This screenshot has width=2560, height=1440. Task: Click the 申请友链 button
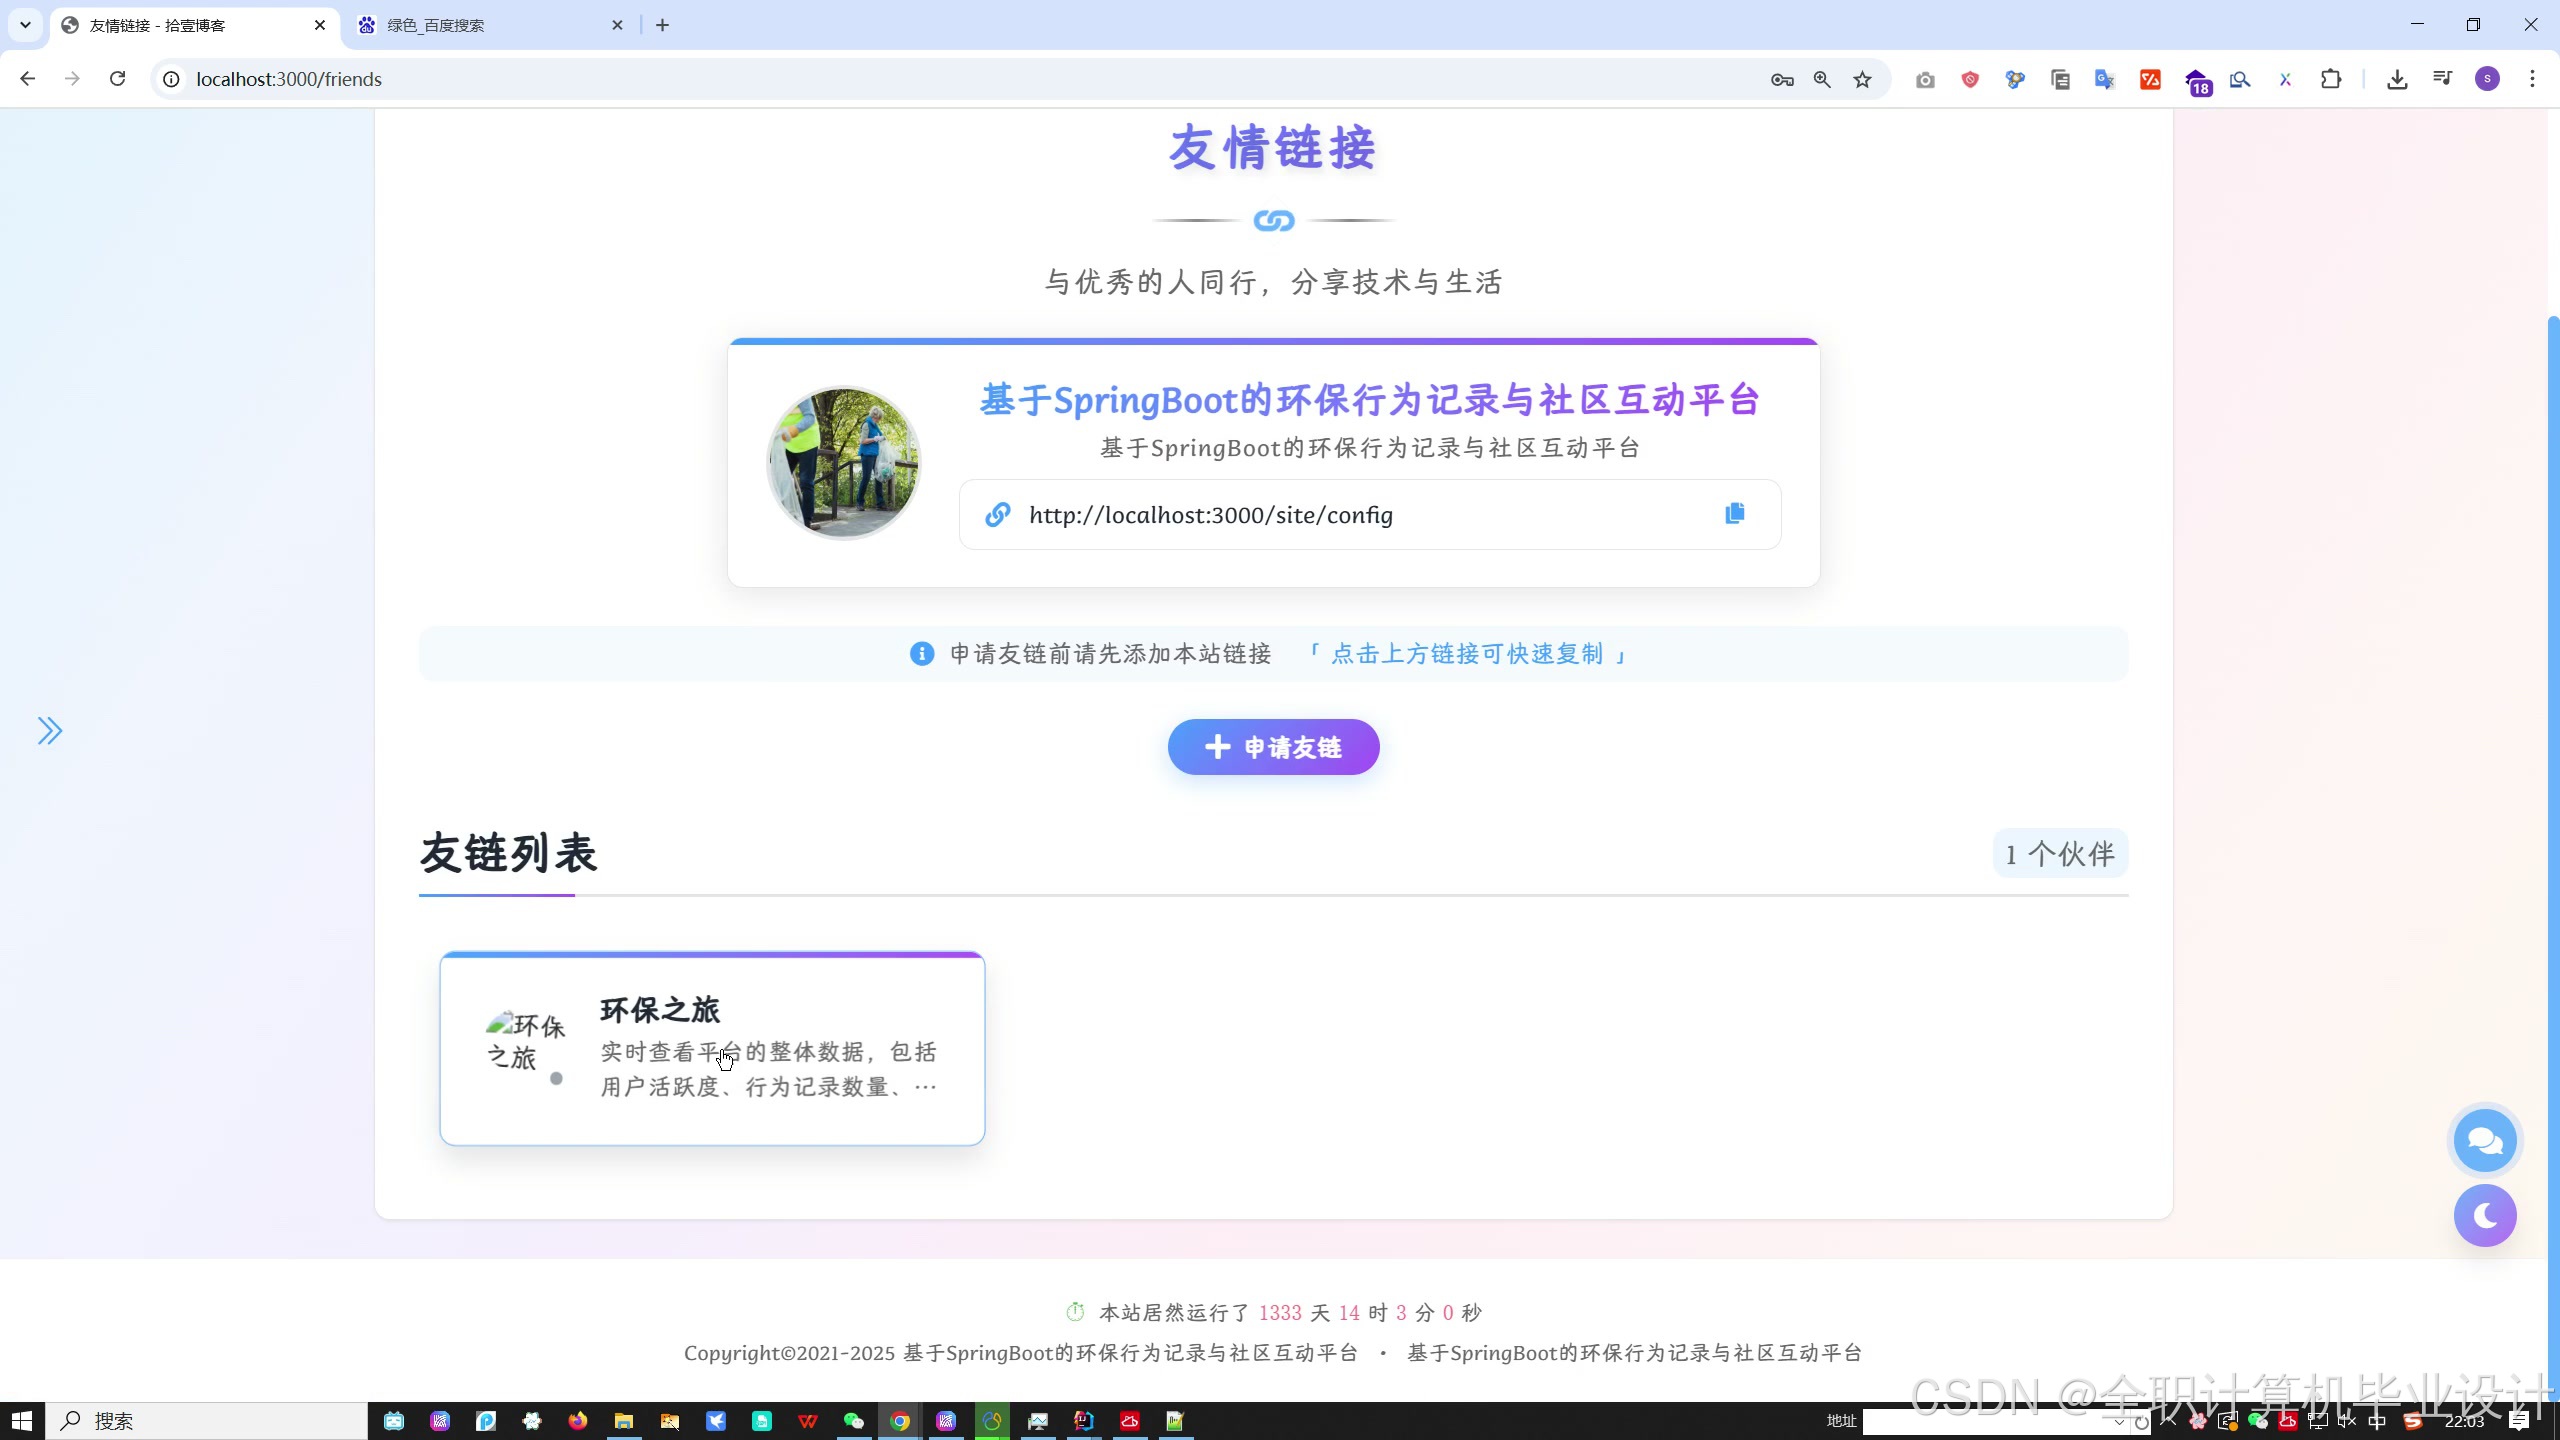[1273, 747]
